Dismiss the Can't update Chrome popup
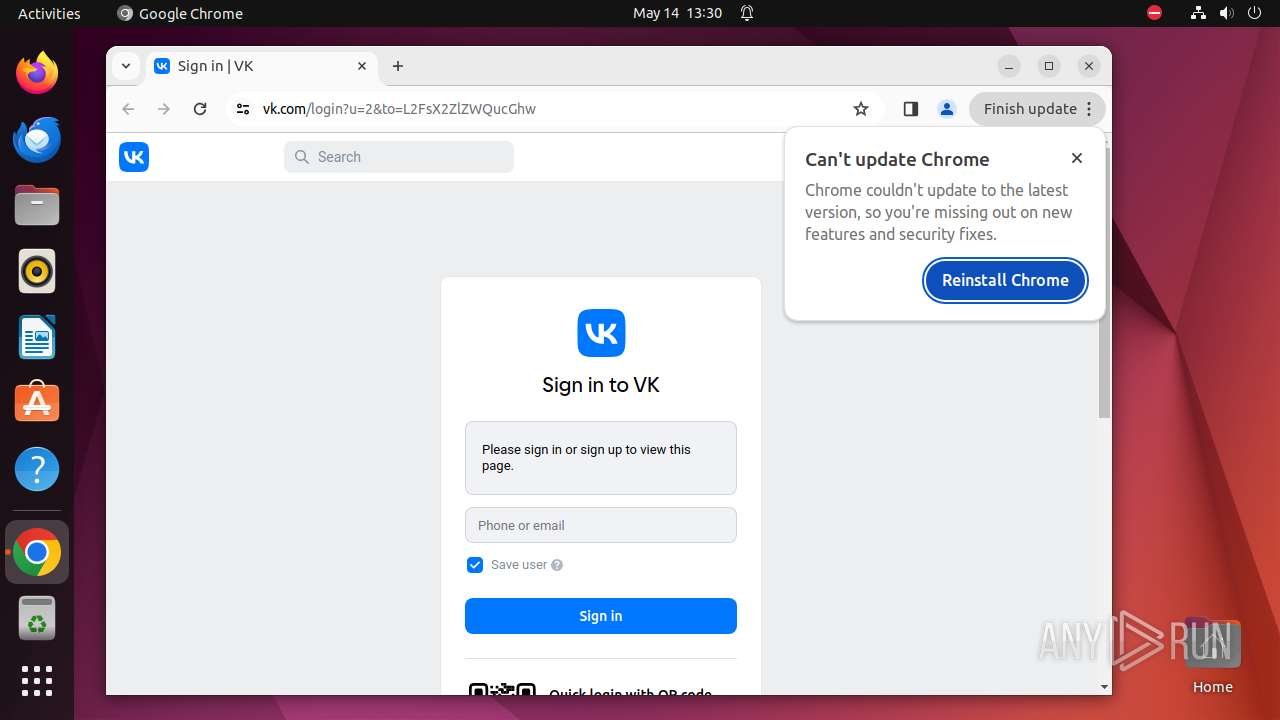The image size is (1280, 720). pos(1077,158)
